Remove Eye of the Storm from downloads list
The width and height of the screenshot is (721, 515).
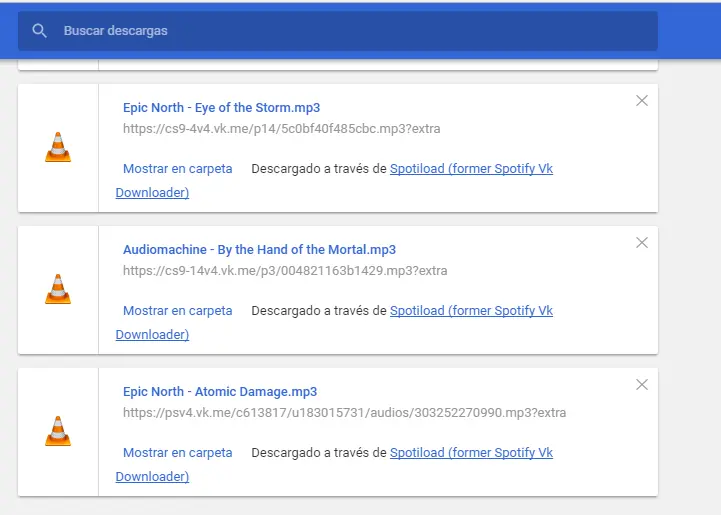point(642,101)
